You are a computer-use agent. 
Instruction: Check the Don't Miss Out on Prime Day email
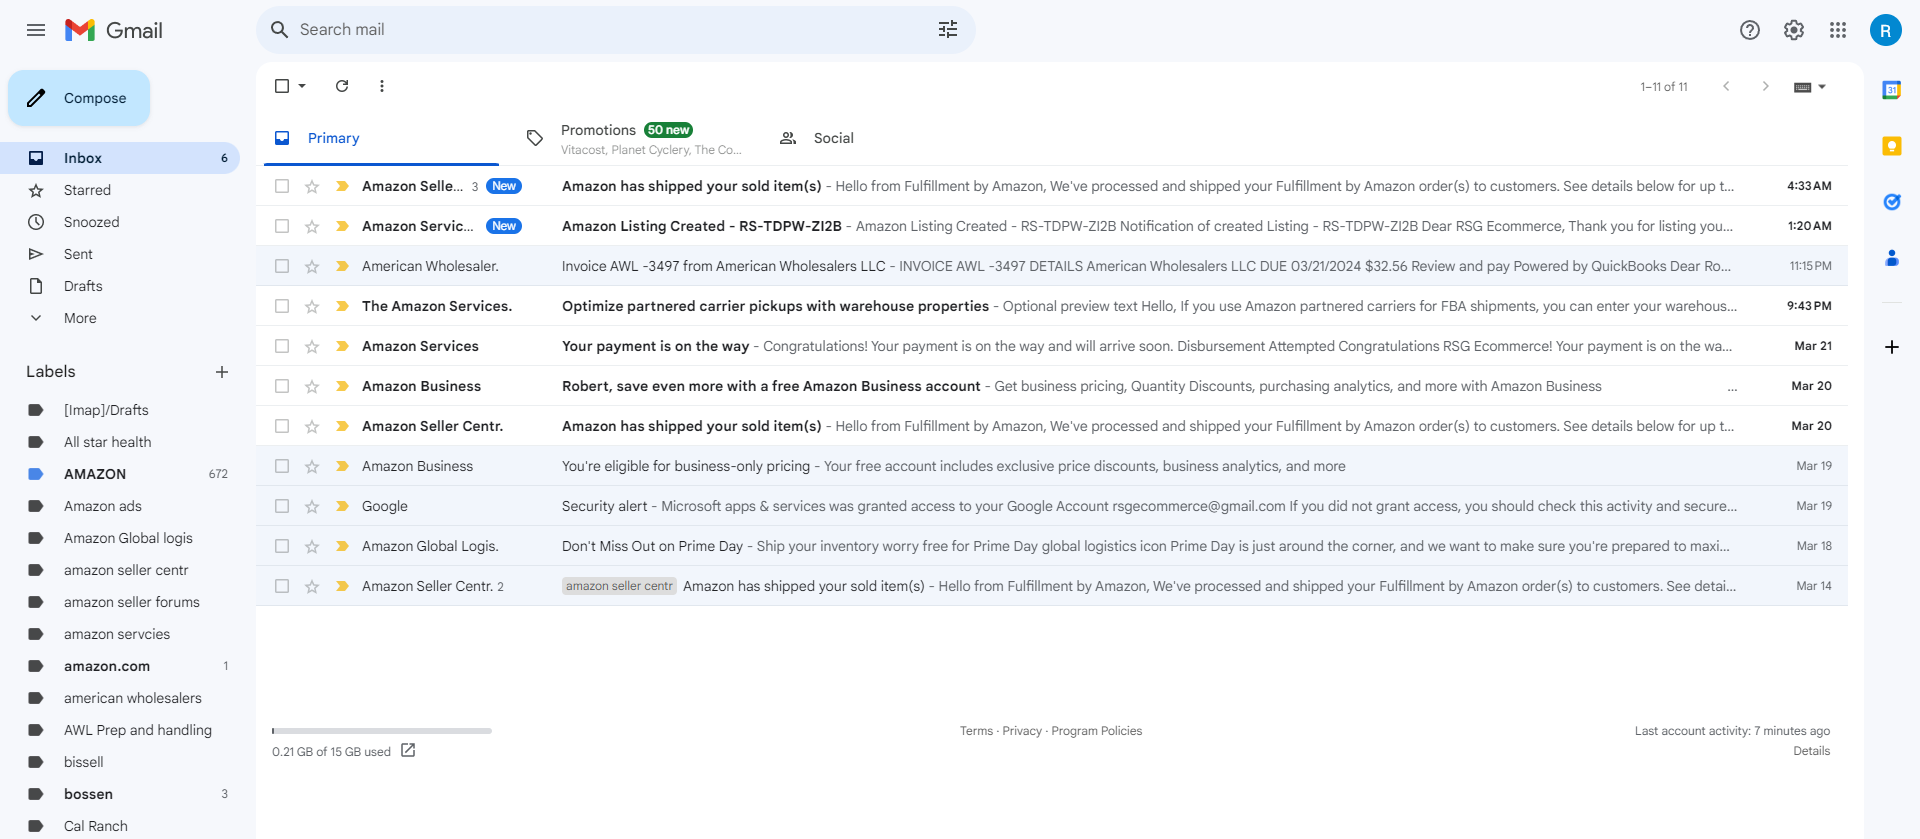click(282, 546)
